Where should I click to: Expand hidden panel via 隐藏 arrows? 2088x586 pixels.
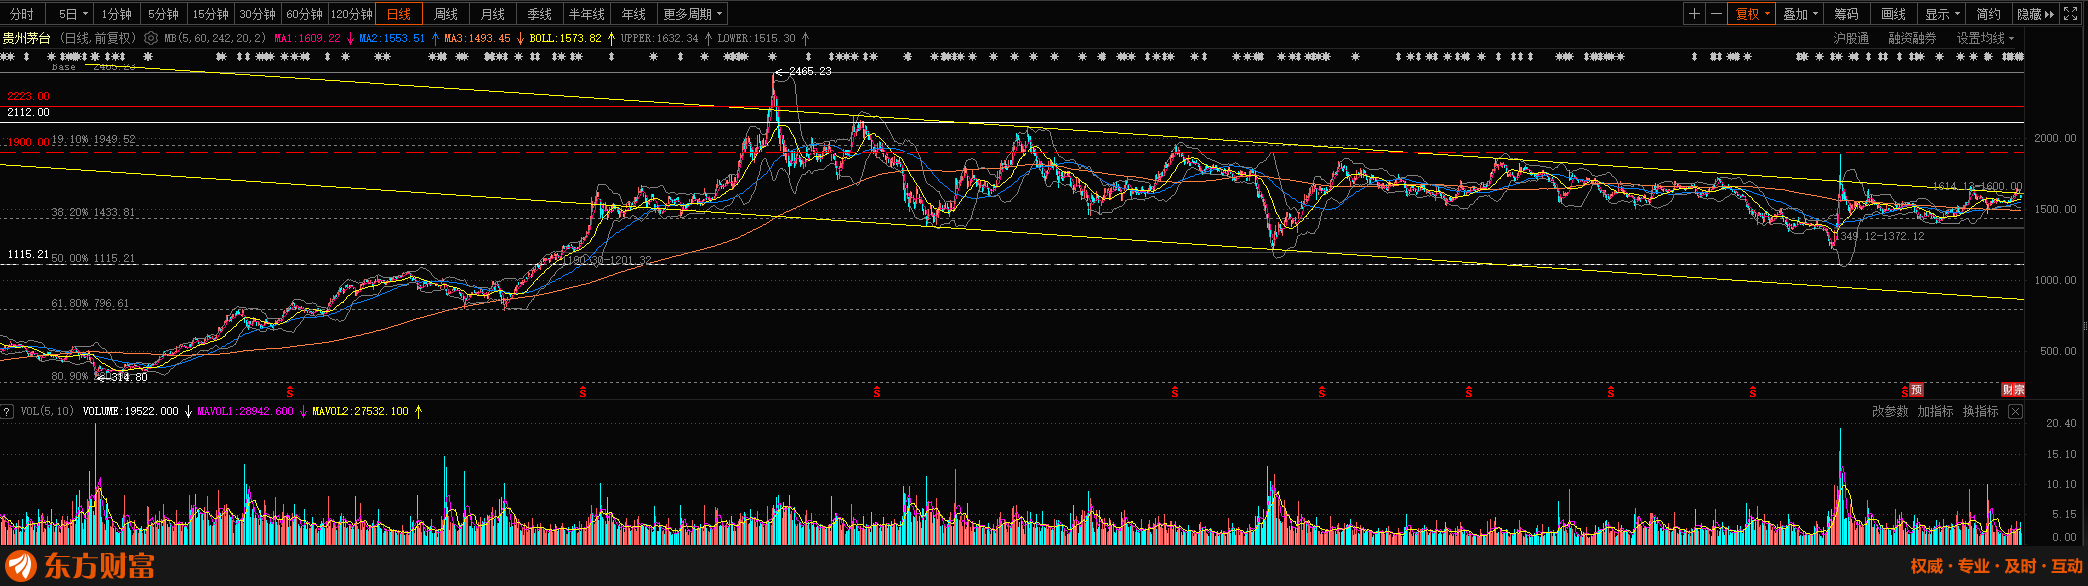point(2036,14)
